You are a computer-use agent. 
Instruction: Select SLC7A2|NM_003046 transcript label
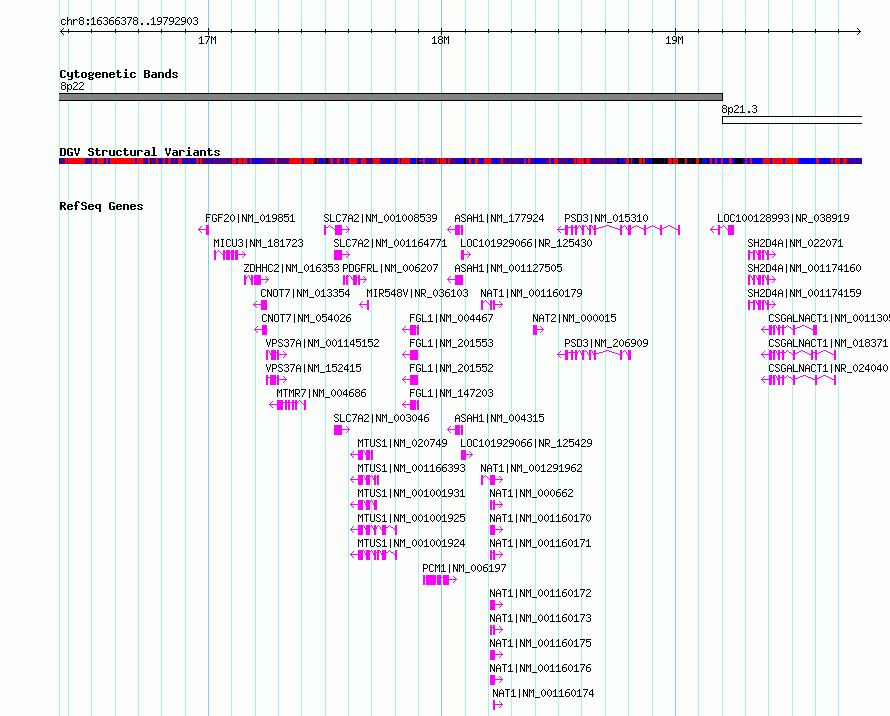(381, 418)
